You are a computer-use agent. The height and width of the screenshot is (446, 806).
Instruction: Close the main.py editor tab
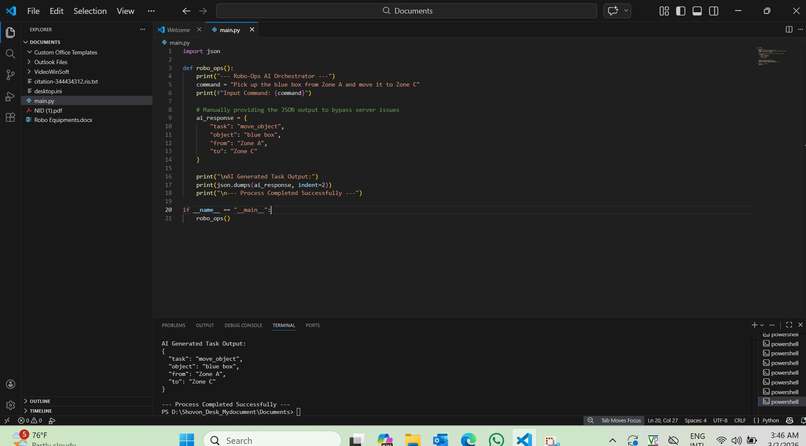pyautogui.click(x=252, y=29)
